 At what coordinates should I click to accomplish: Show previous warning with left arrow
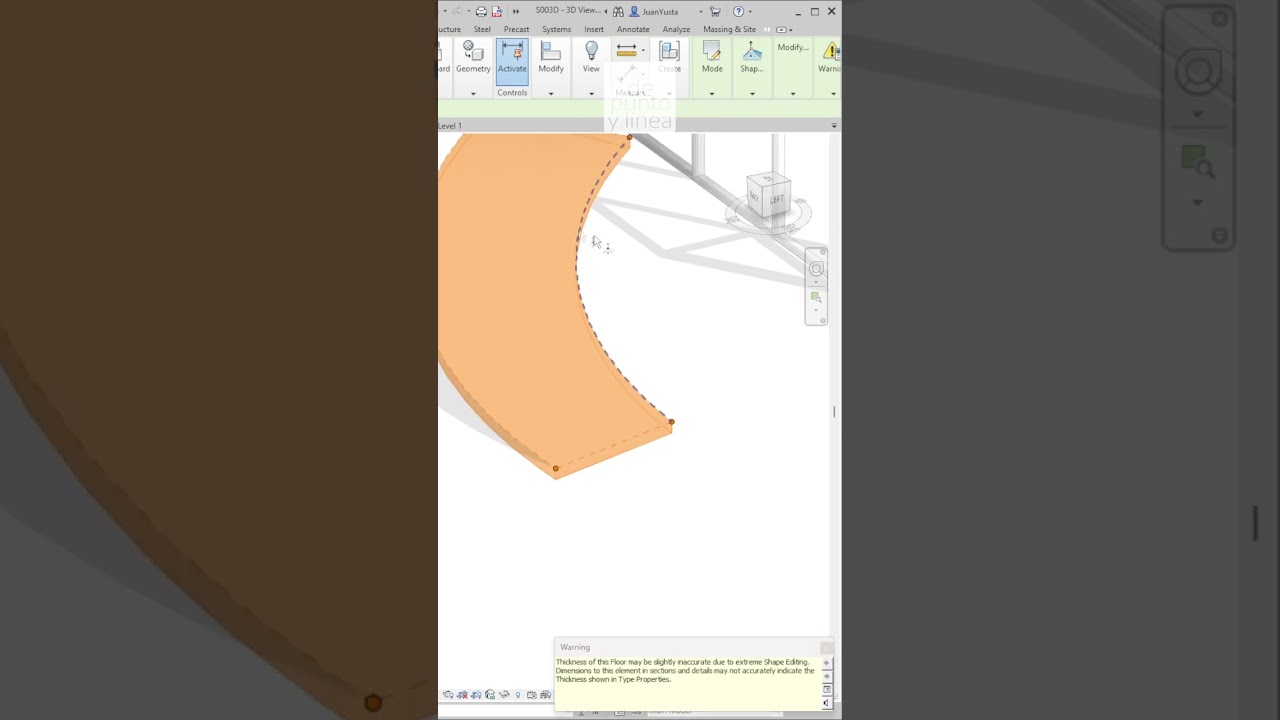click(x=827, y=662)
